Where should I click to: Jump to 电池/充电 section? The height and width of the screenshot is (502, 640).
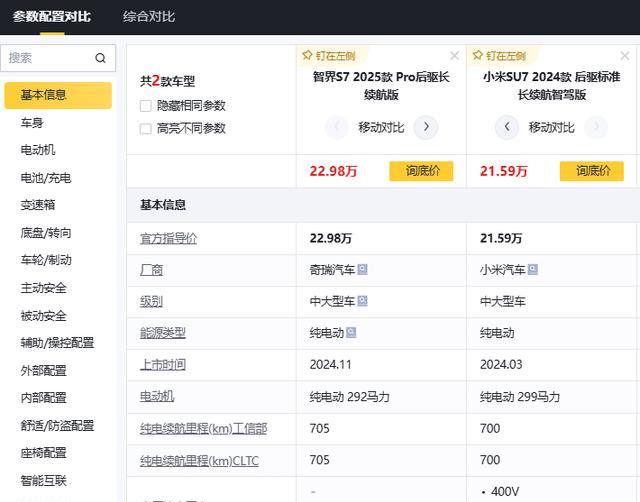coord(46,178)
